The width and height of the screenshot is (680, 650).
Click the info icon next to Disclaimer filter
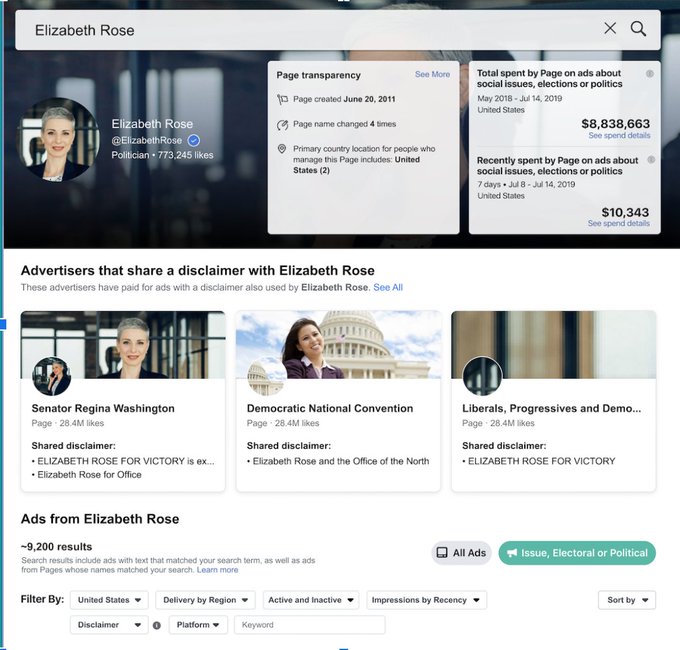click(157, 626)
